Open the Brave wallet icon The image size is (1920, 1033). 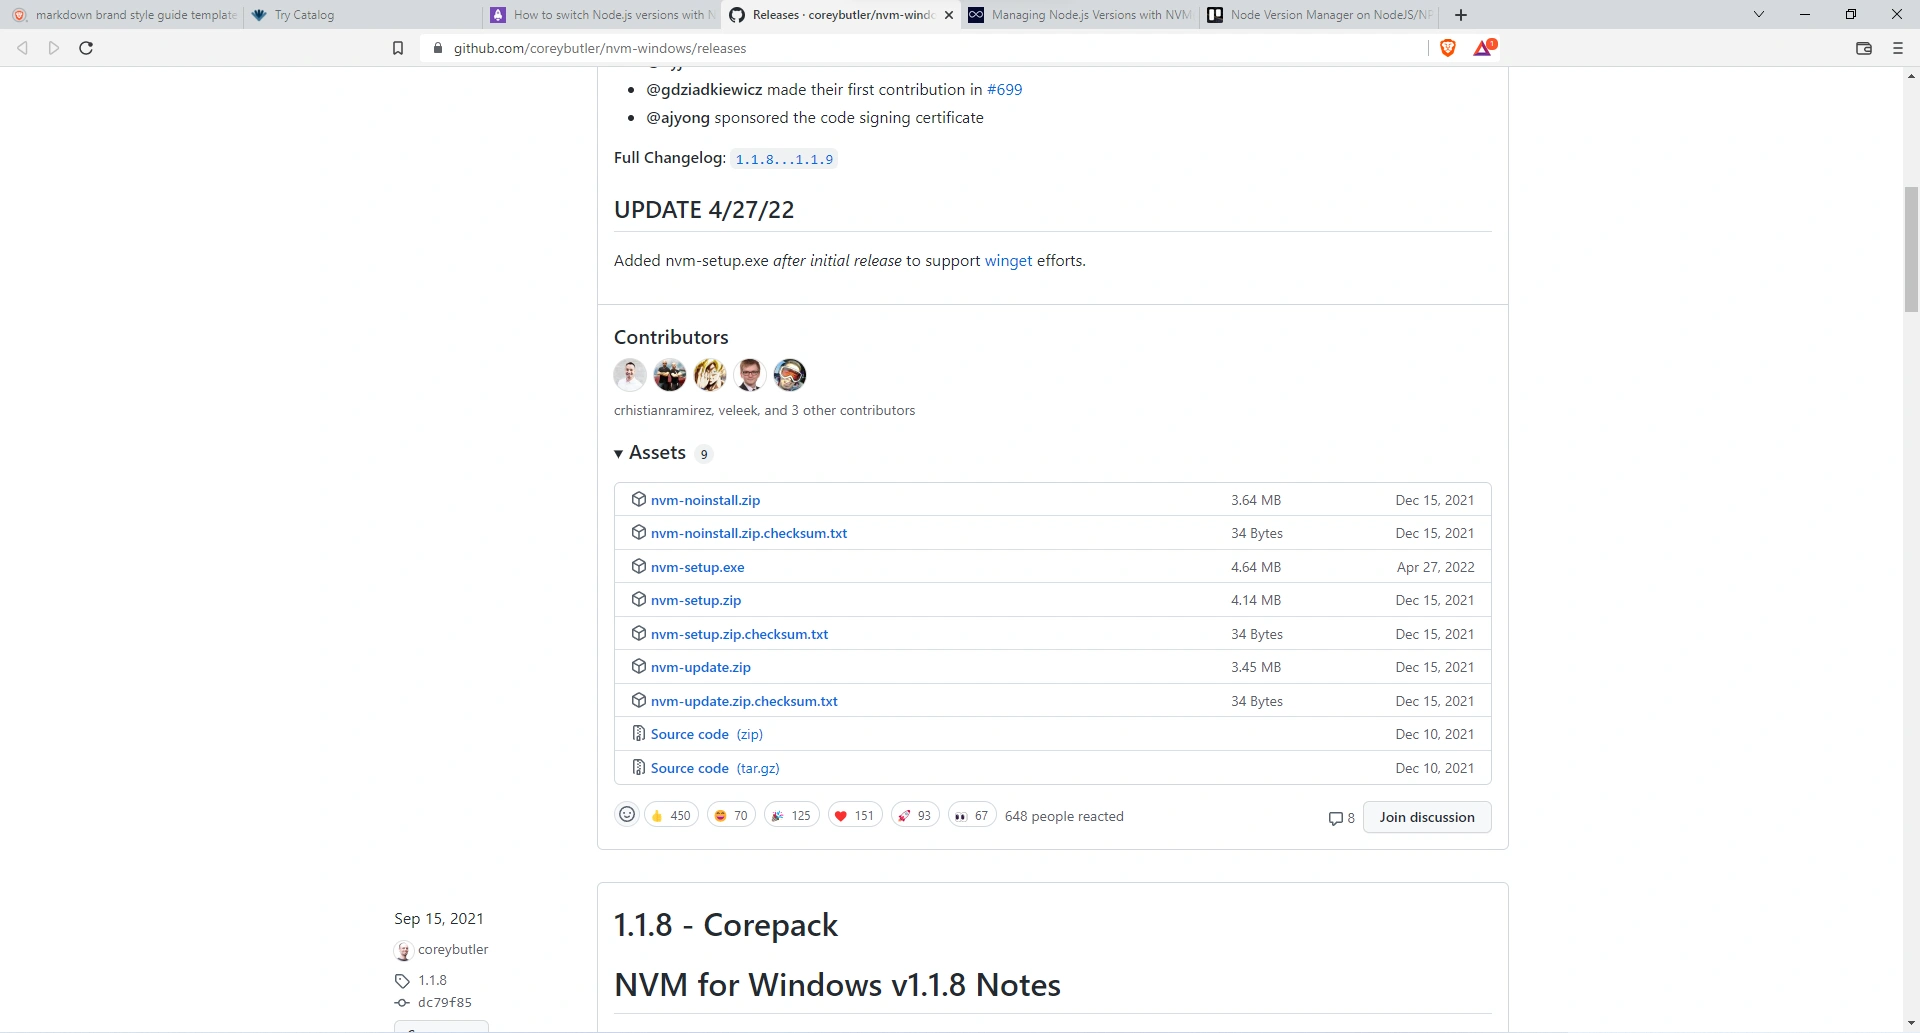pyautogui.click(x=1863, y=48)
